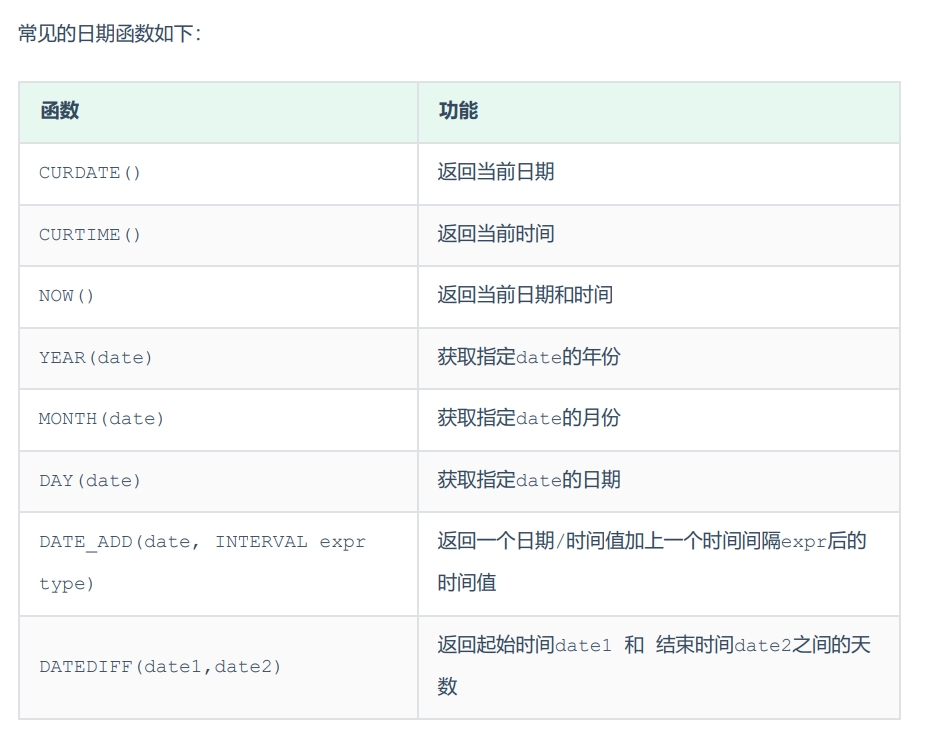Click the DAY(date) function cell

click(90, 481)
